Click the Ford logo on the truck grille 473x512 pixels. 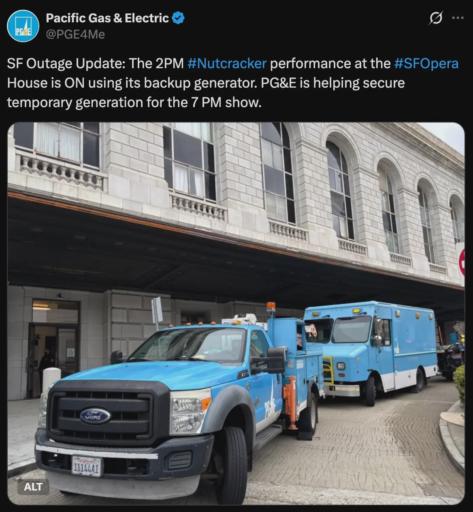95,416
